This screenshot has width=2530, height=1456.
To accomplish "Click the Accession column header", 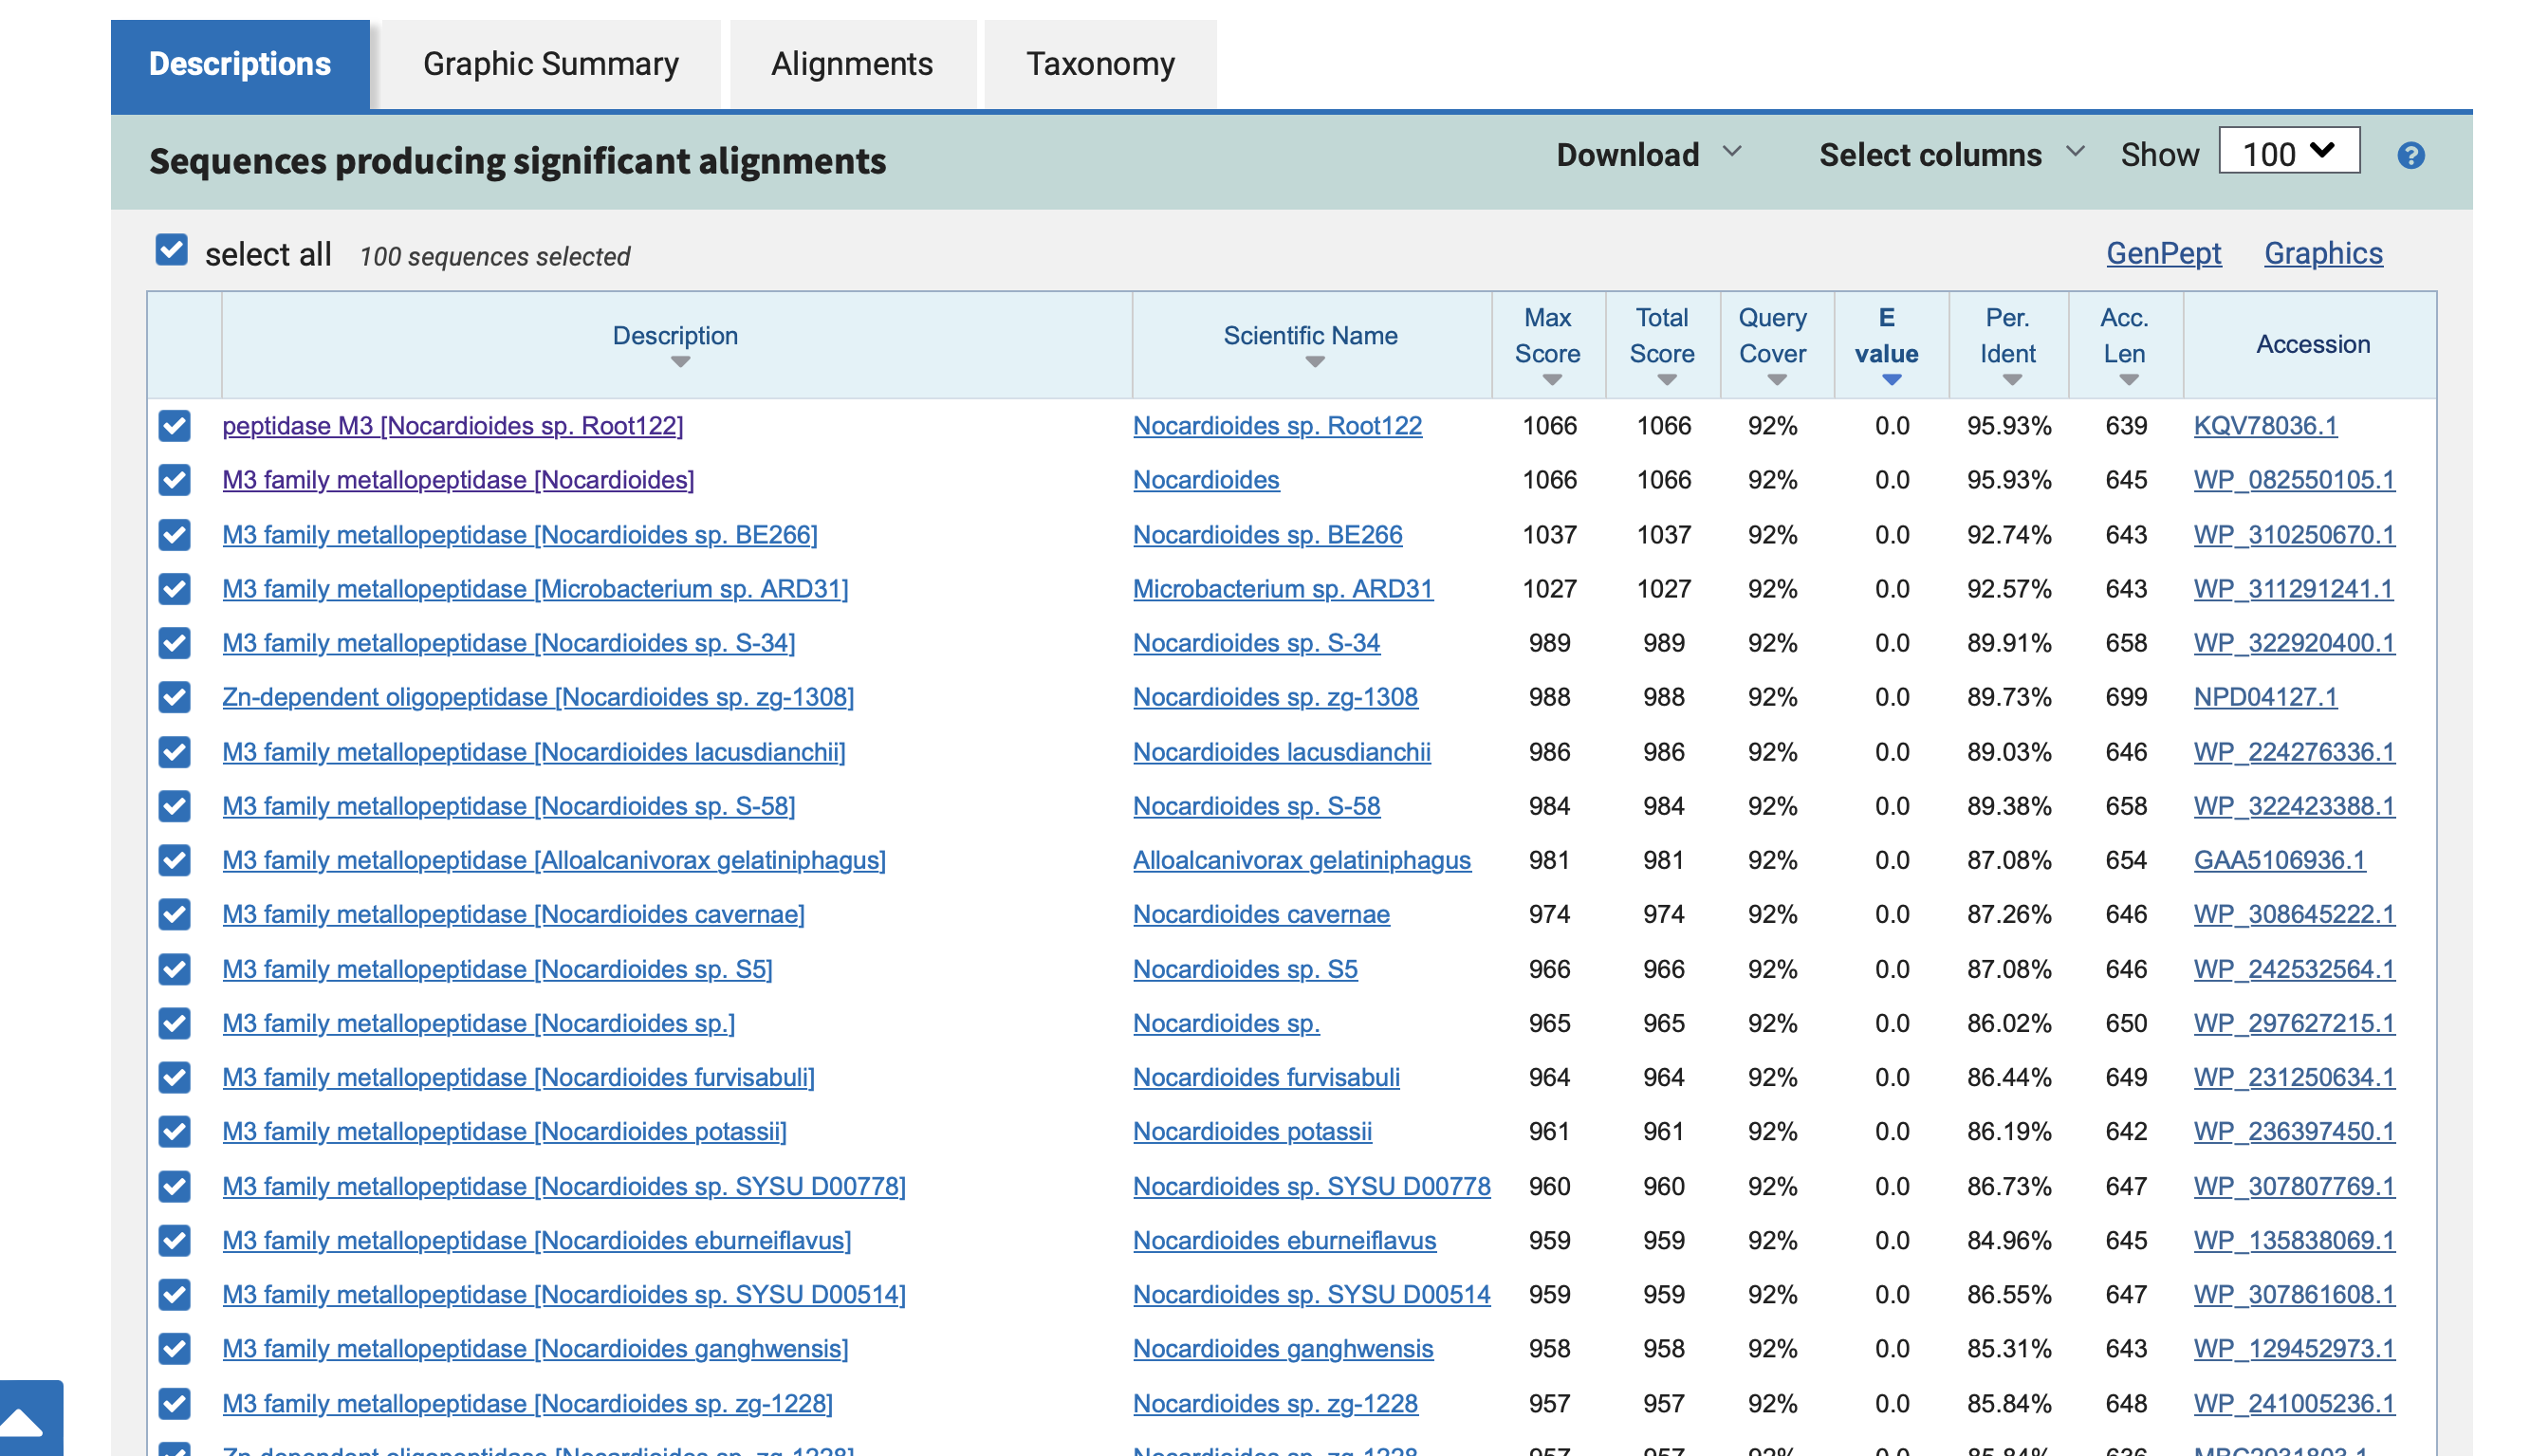I will (x=2312, y=344).
